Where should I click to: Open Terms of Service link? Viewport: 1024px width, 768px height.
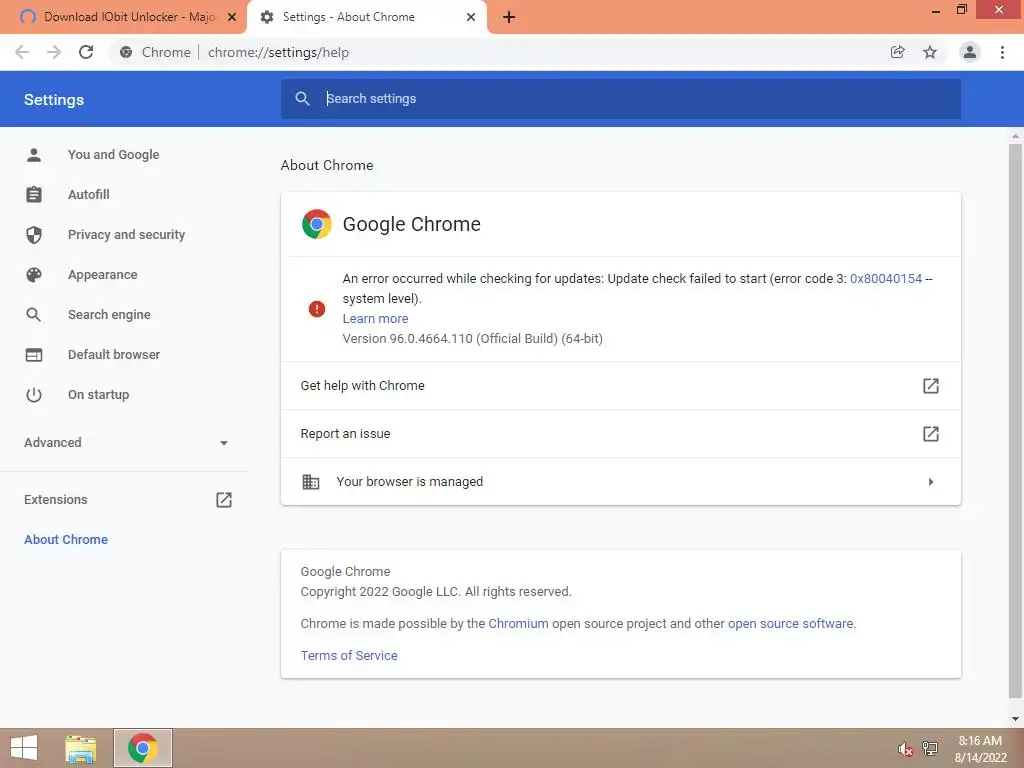click(349, 656)
